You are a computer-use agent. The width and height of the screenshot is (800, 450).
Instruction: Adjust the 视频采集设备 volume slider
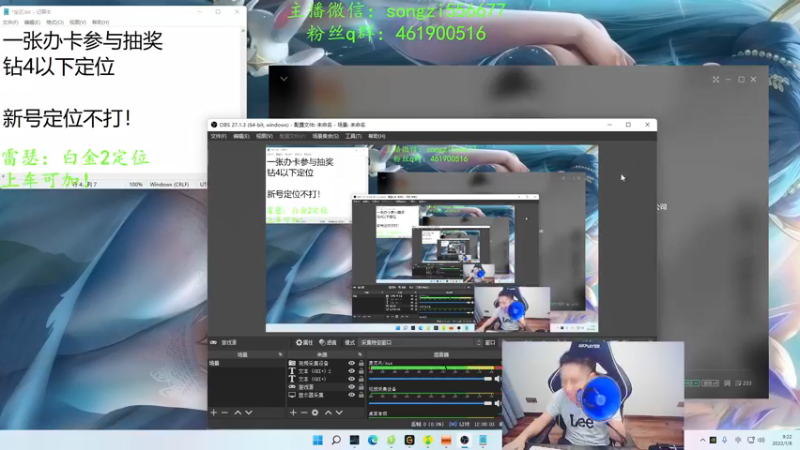(x=430, y=403)
